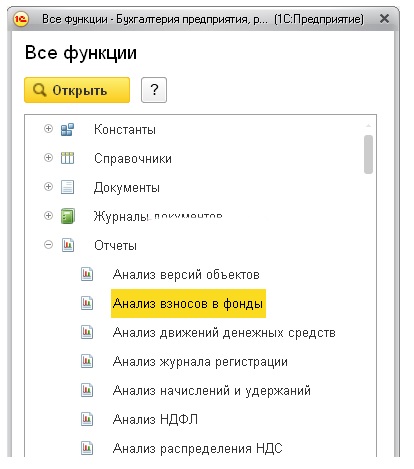Expand the Справочники branch
414x469 pixels.
coord(48,157)
